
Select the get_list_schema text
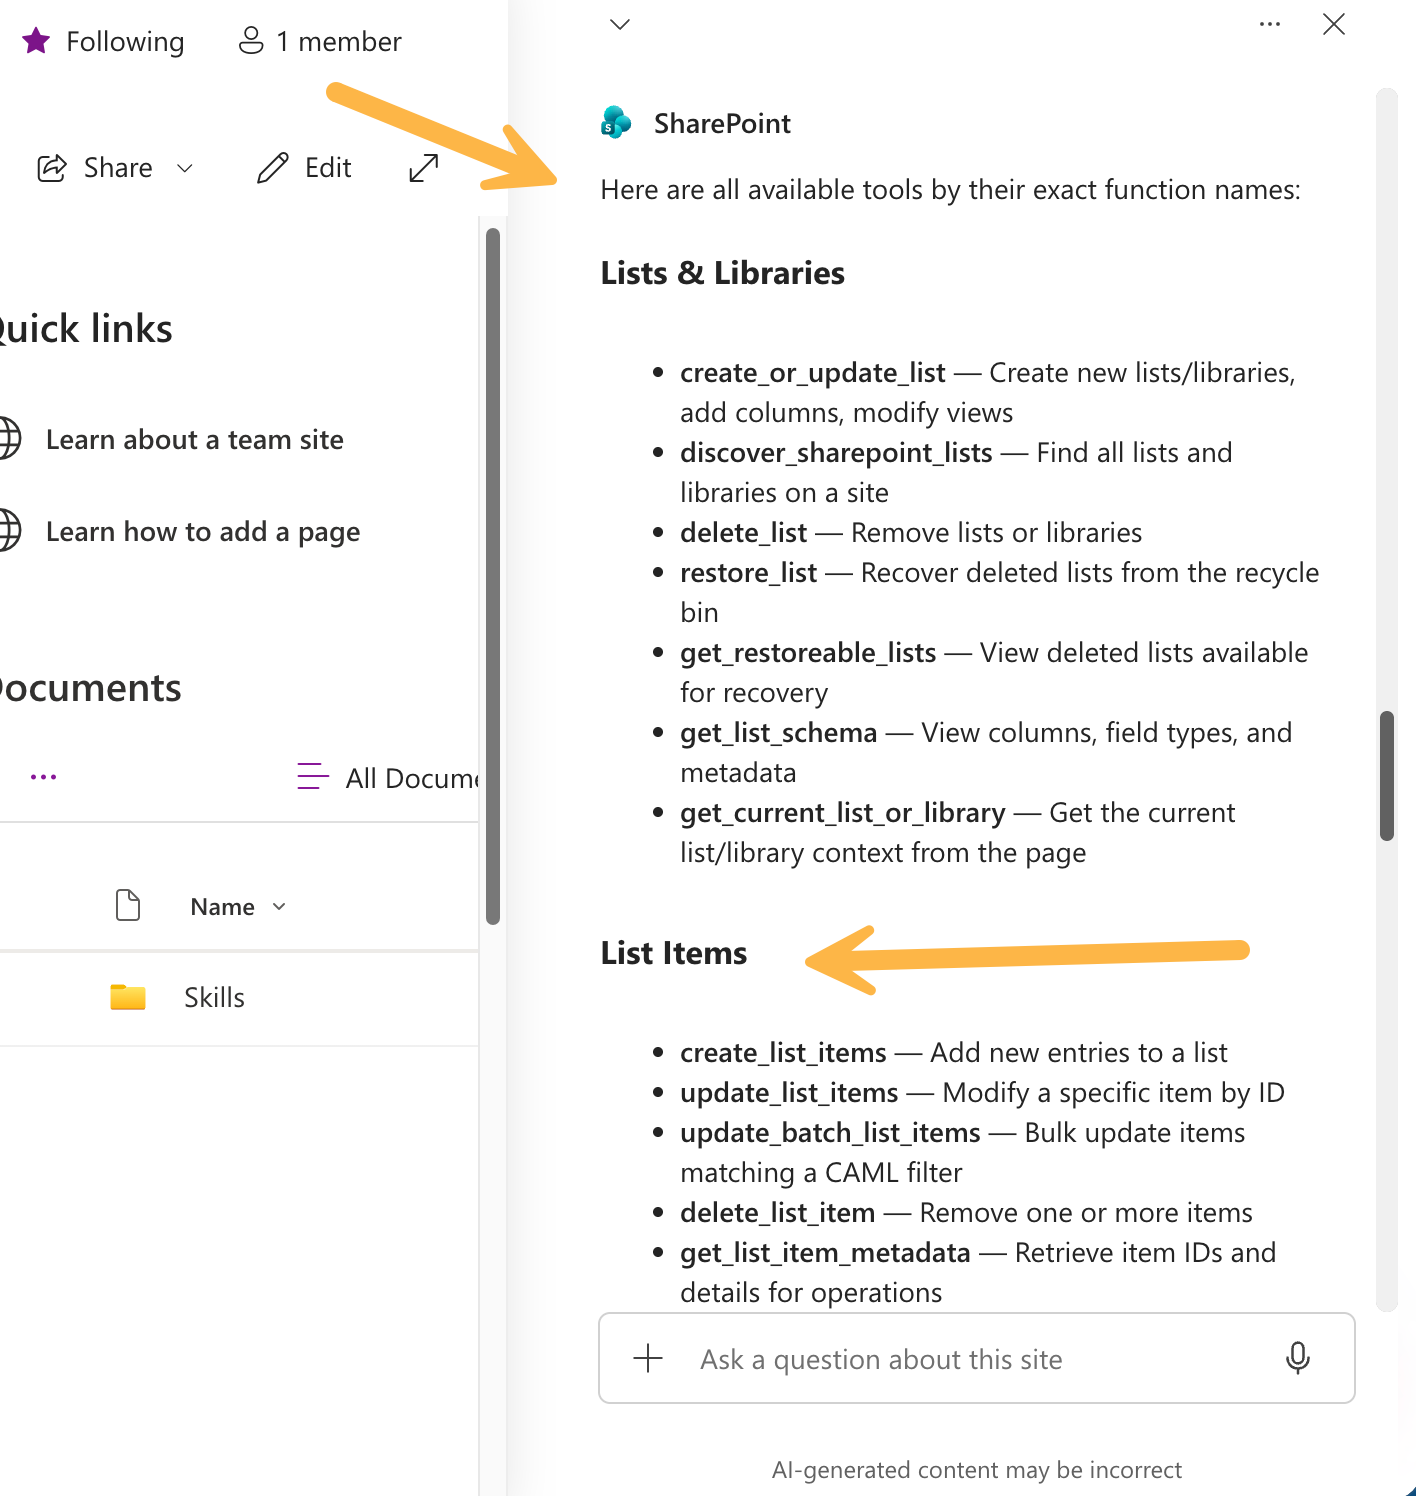coord(779,733)
